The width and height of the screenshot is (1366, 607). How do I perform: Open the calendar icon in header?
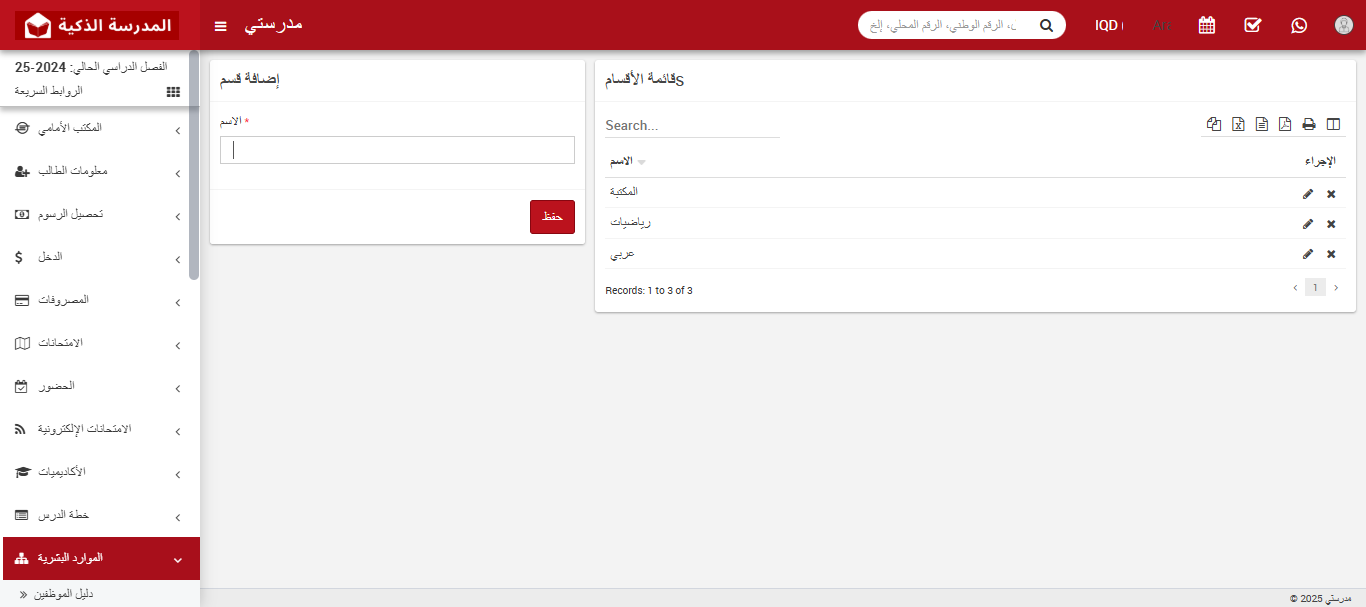(1207, 25)
